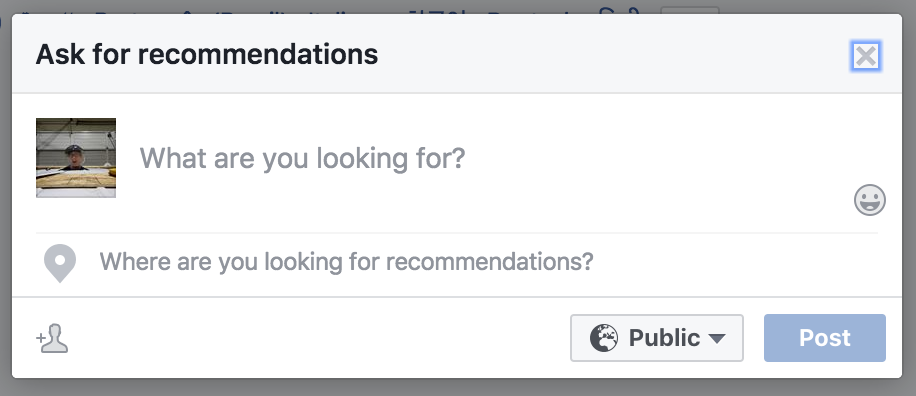Viewport: 916px width, 396px height.
Task: Click the globe icon in the Public selector
Action: click(x=603, y=338)
